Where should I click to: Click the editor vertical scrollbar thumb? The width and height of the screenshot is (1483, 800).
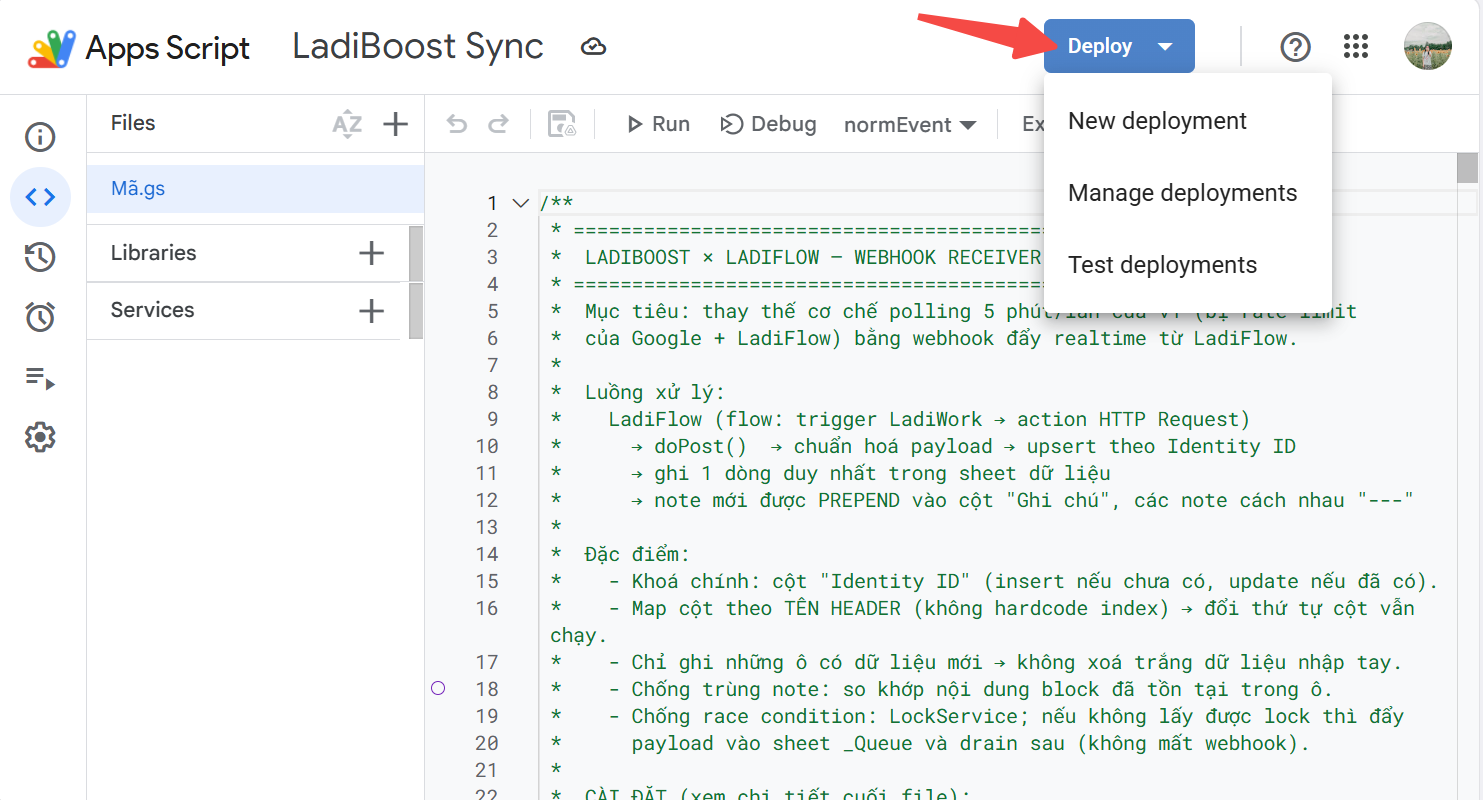1467,168
